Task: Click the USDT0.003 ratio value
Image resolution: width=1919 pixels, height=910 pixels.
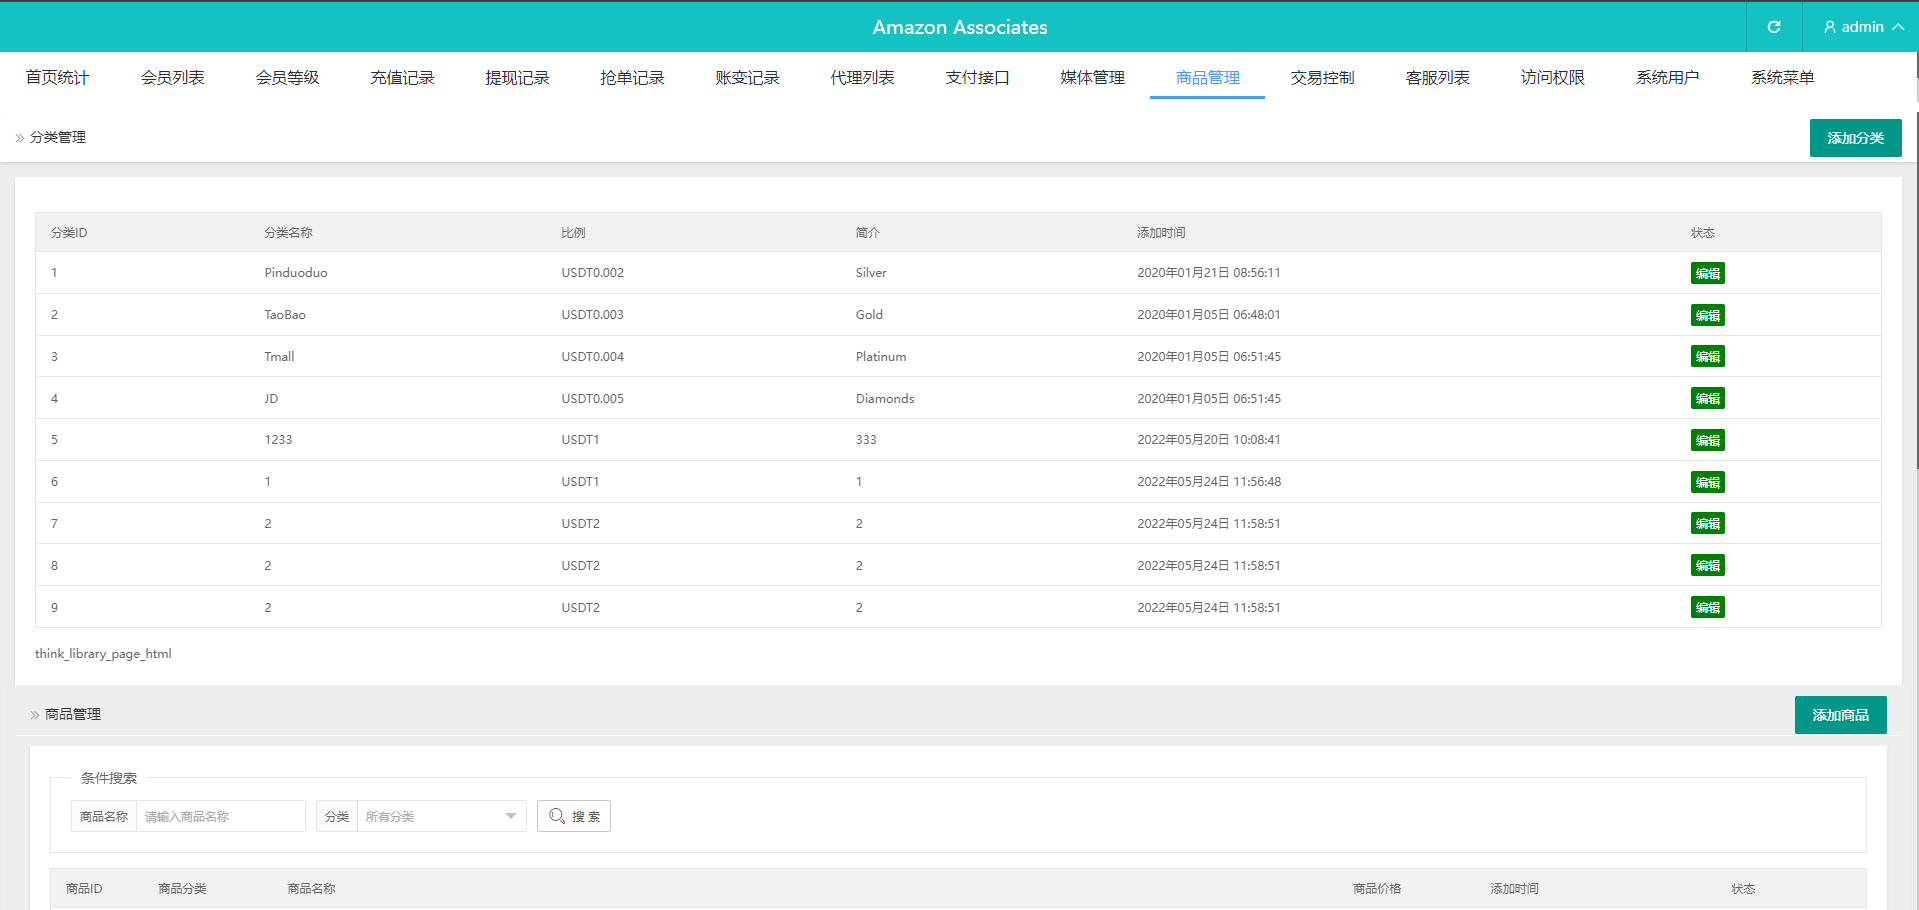Action: coord(592,314)
